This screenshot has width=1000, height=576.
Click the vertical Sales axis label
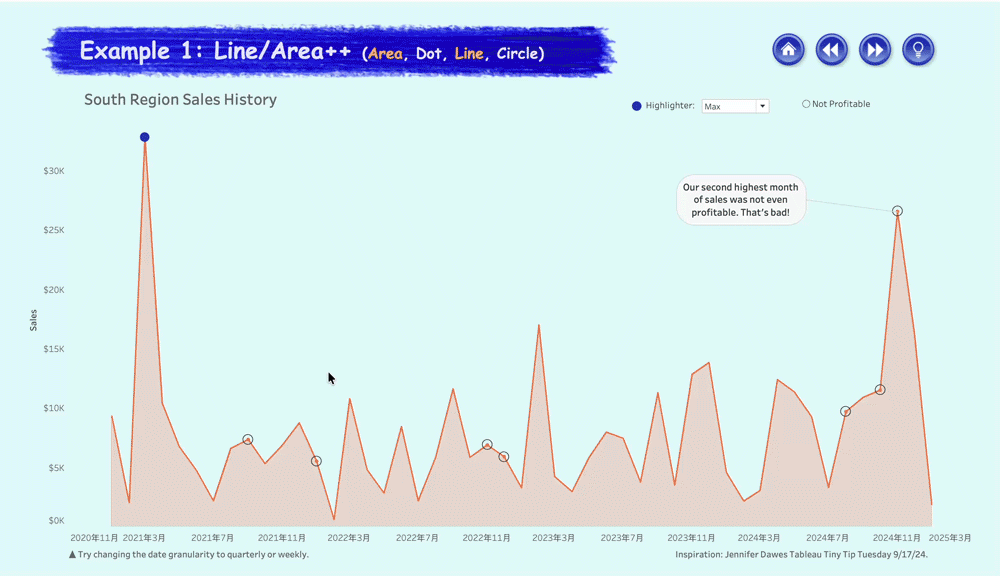coord(34,320)
